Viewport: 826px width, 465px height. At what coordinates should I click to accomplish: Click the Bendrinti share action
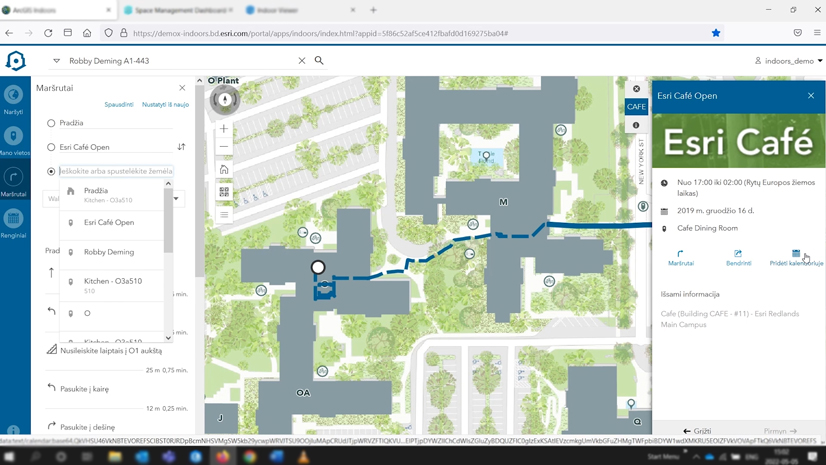(738, 258)
